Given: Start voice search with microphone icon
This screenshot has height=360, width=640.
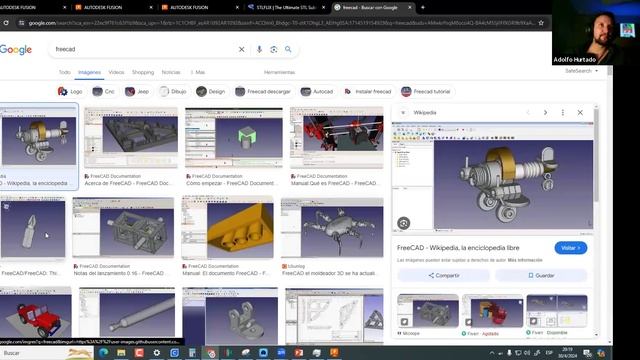Looking at the screenshot, I should 259,49.
